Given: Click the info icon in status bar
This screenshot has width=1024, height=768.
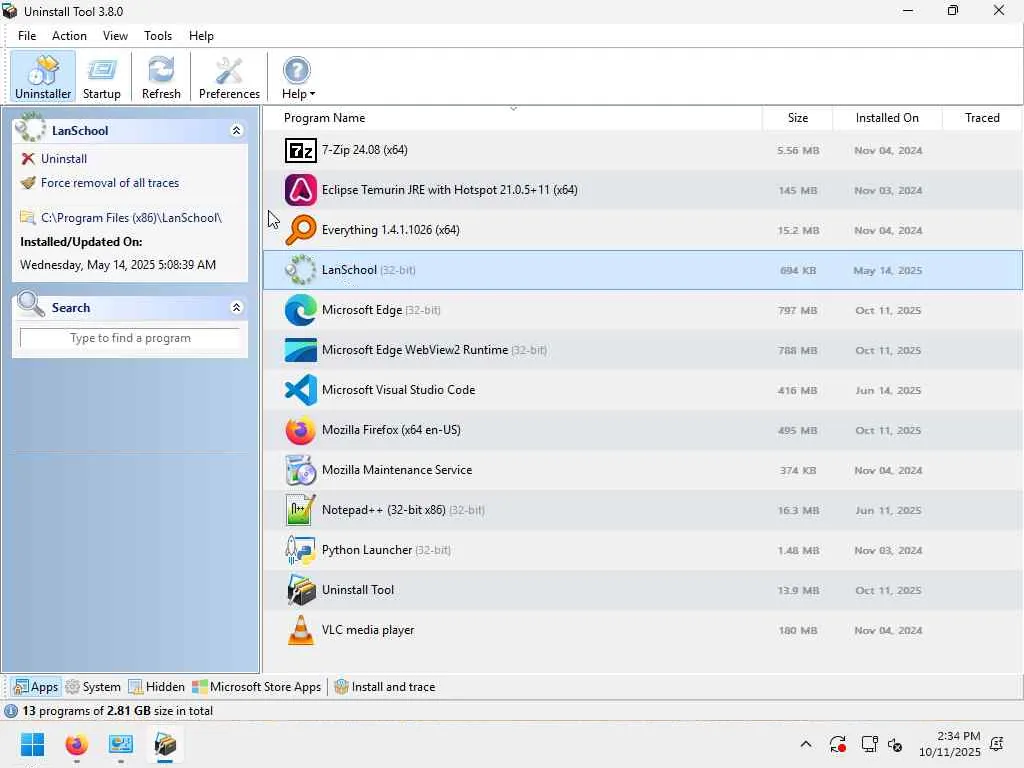Looking at the screenshot, I should tap(11, 711).
